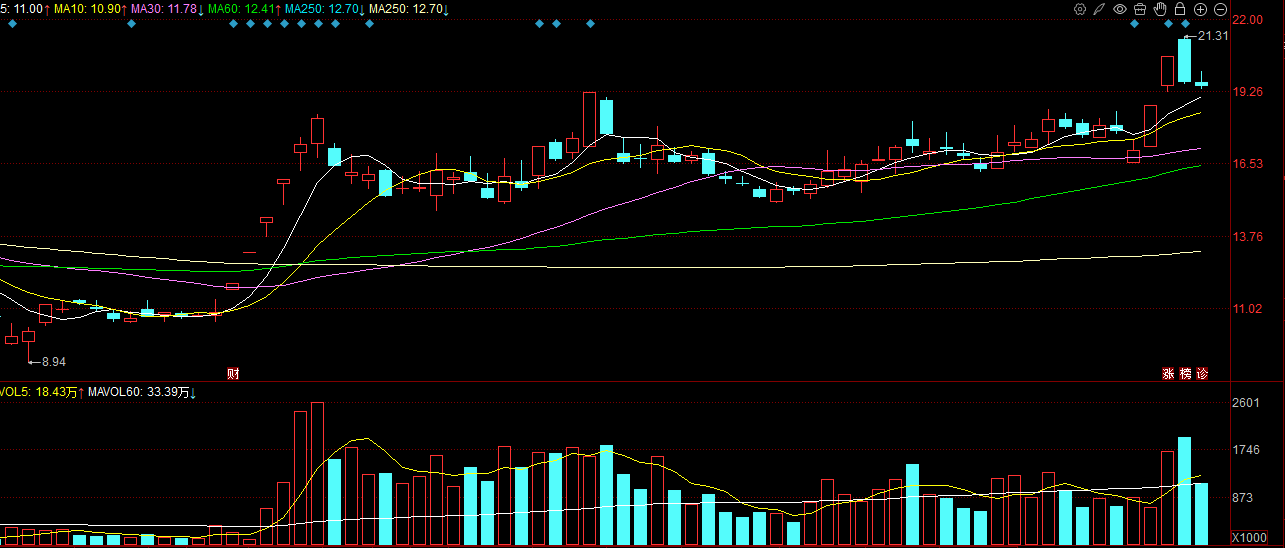Click the 13.76 price axis value
Image resolution: width=1285 pixels, height=548 pixels.
1249,236
